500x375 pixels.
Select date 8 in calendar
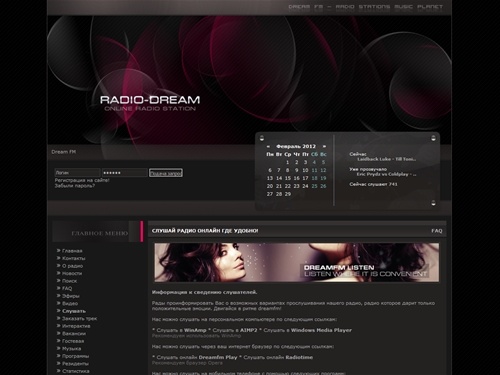(x=287, y=170)
